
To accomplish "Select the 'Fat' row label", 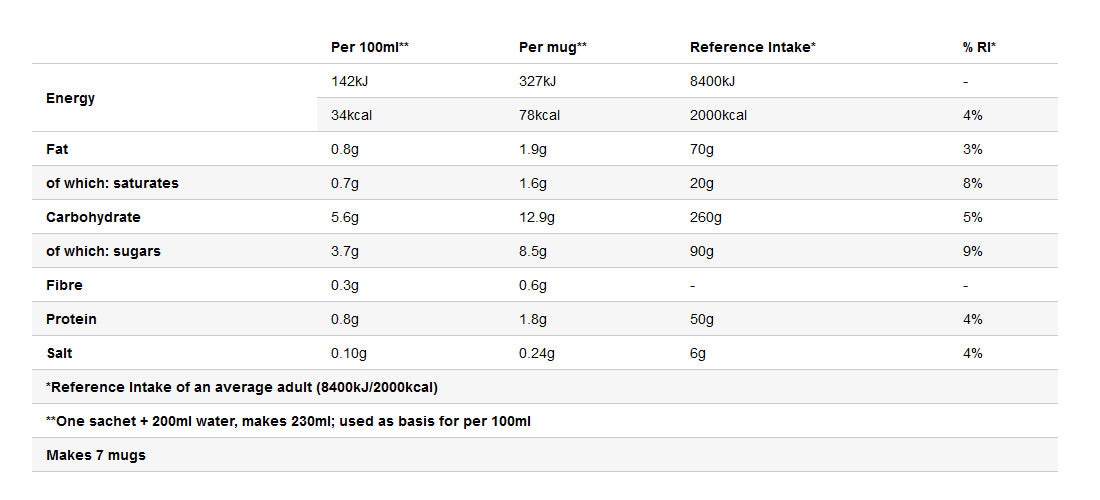I will [x=56, y=149].
